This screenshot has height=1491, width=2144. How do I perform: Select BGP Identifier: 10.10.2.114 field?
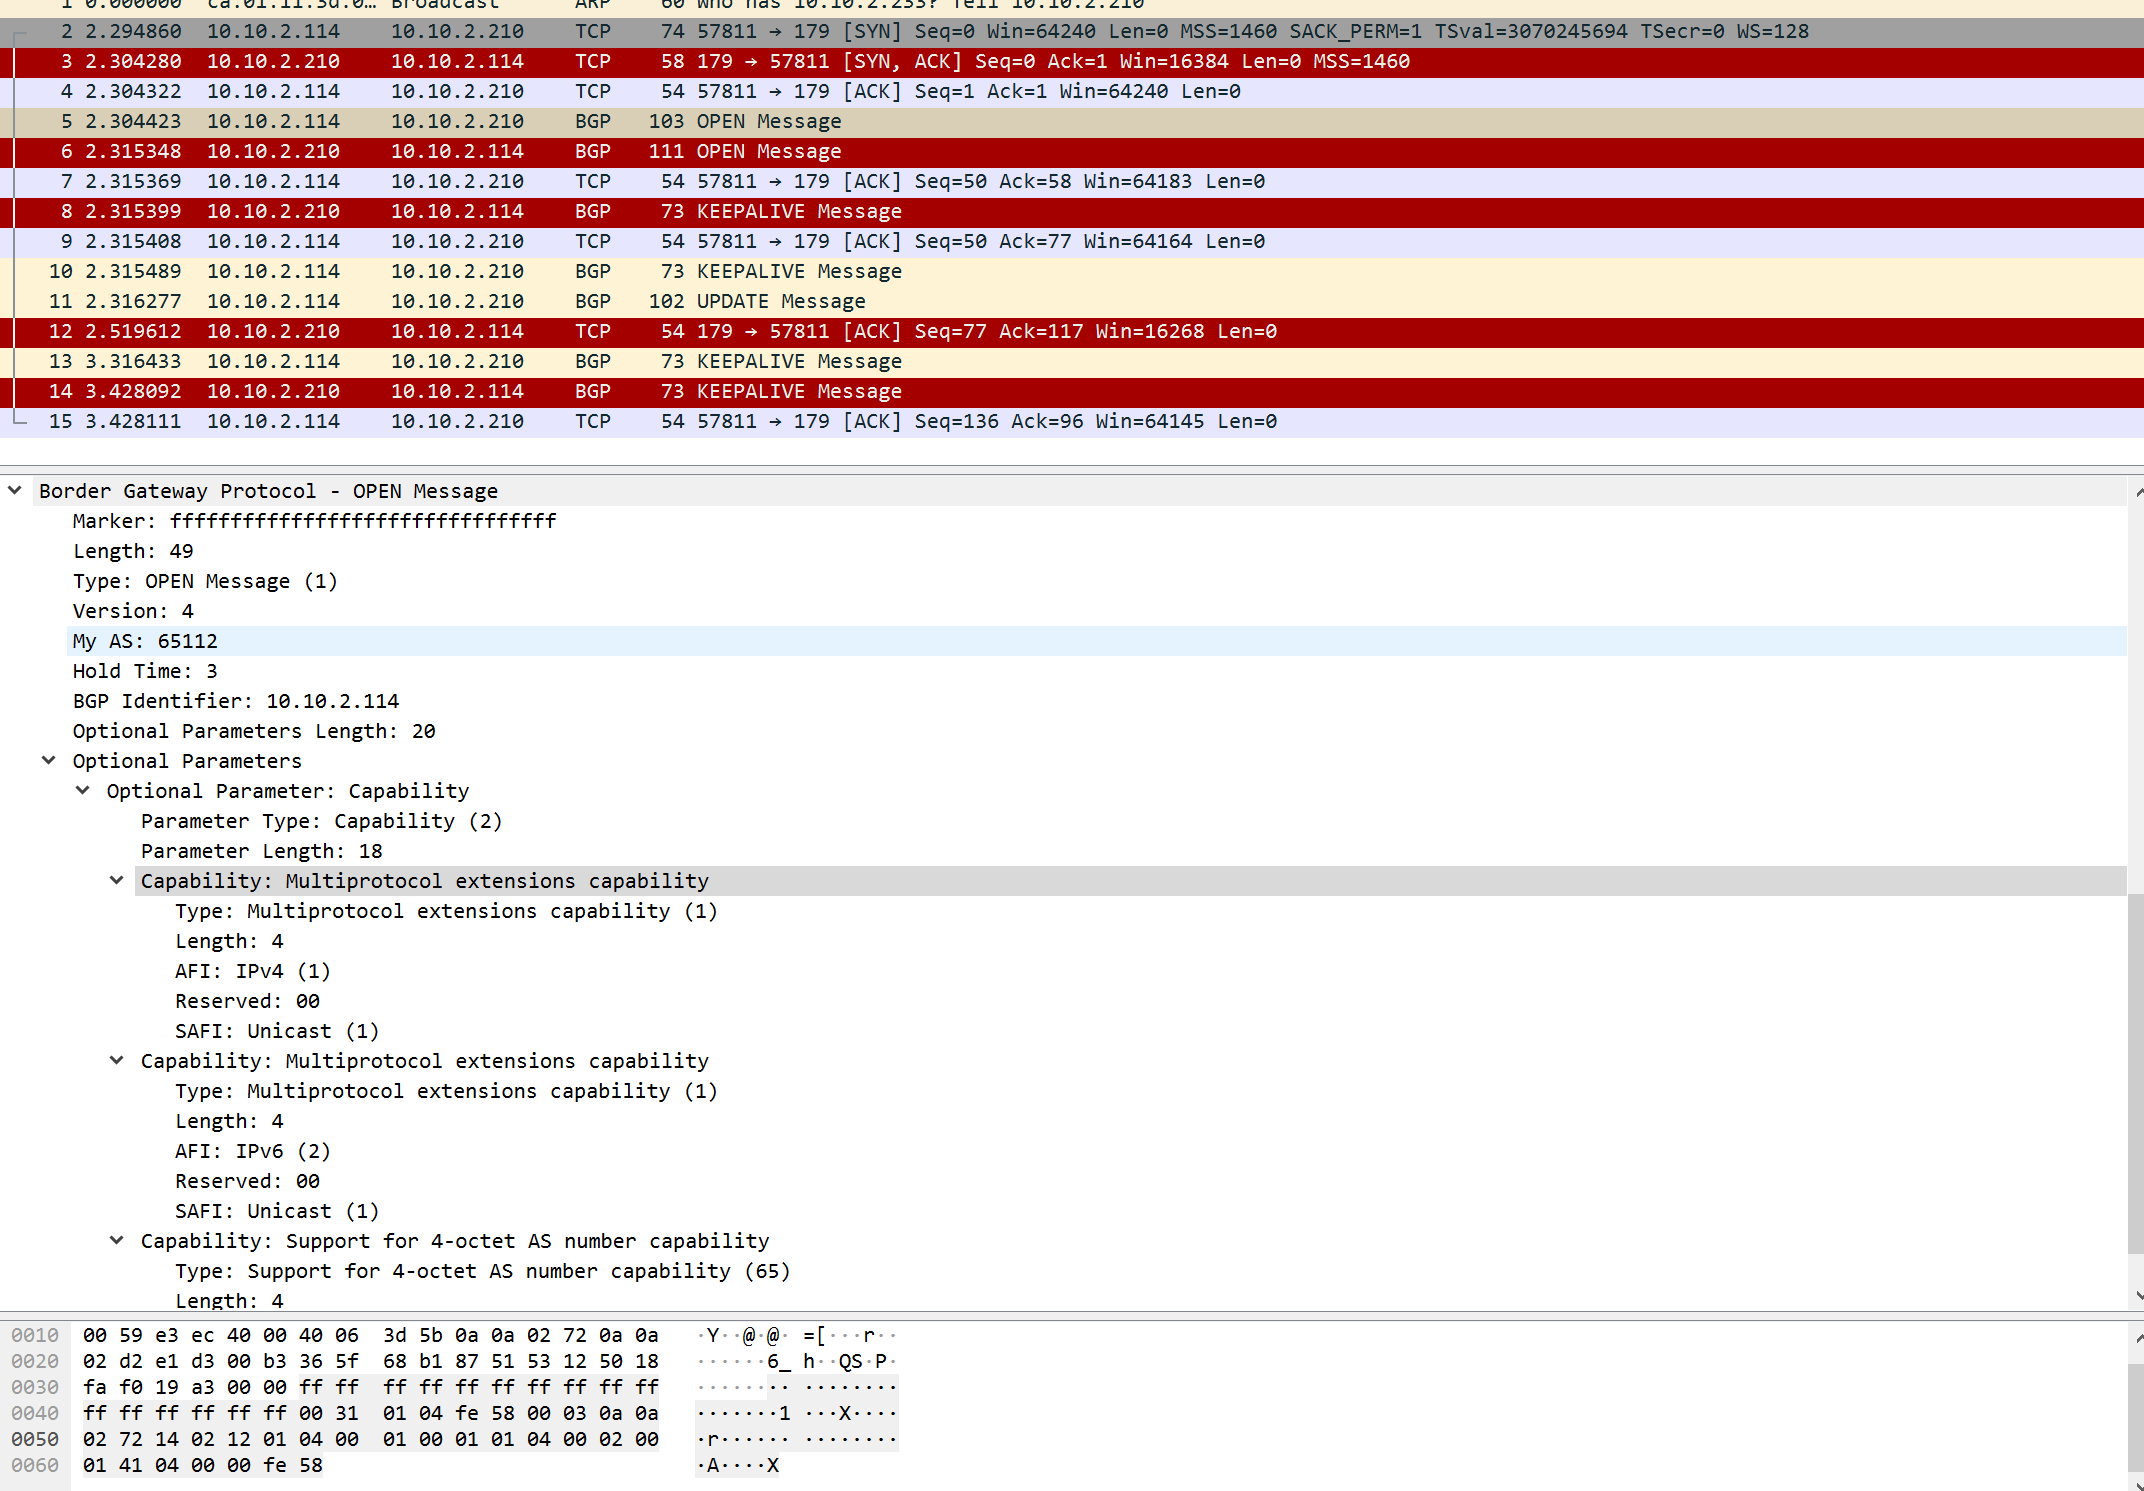point(235,701)
